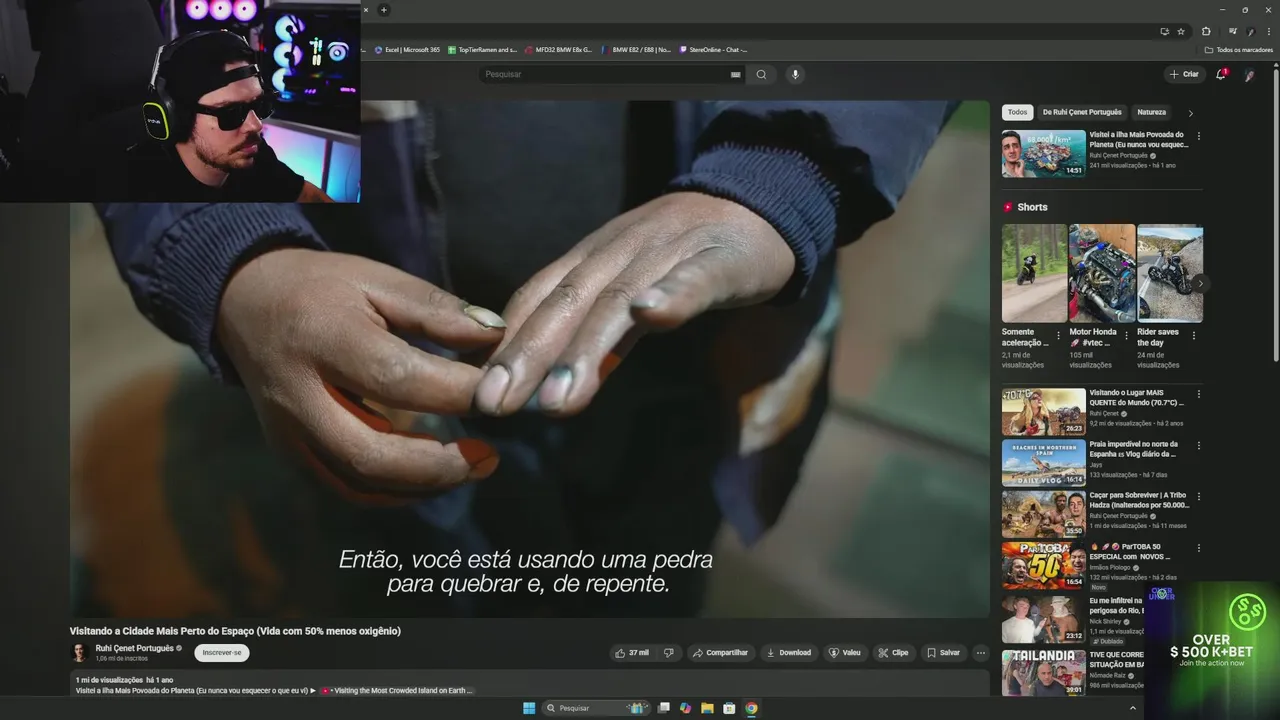This screenshot has height=720, width=1280.
Task: Bookmark this page with the star icon
Action: coord(1181,31)
